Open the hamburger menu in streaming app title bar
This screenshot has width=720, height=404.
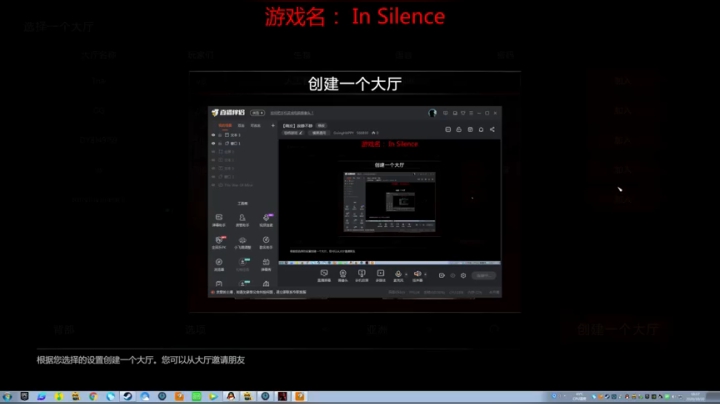point(471,113)
